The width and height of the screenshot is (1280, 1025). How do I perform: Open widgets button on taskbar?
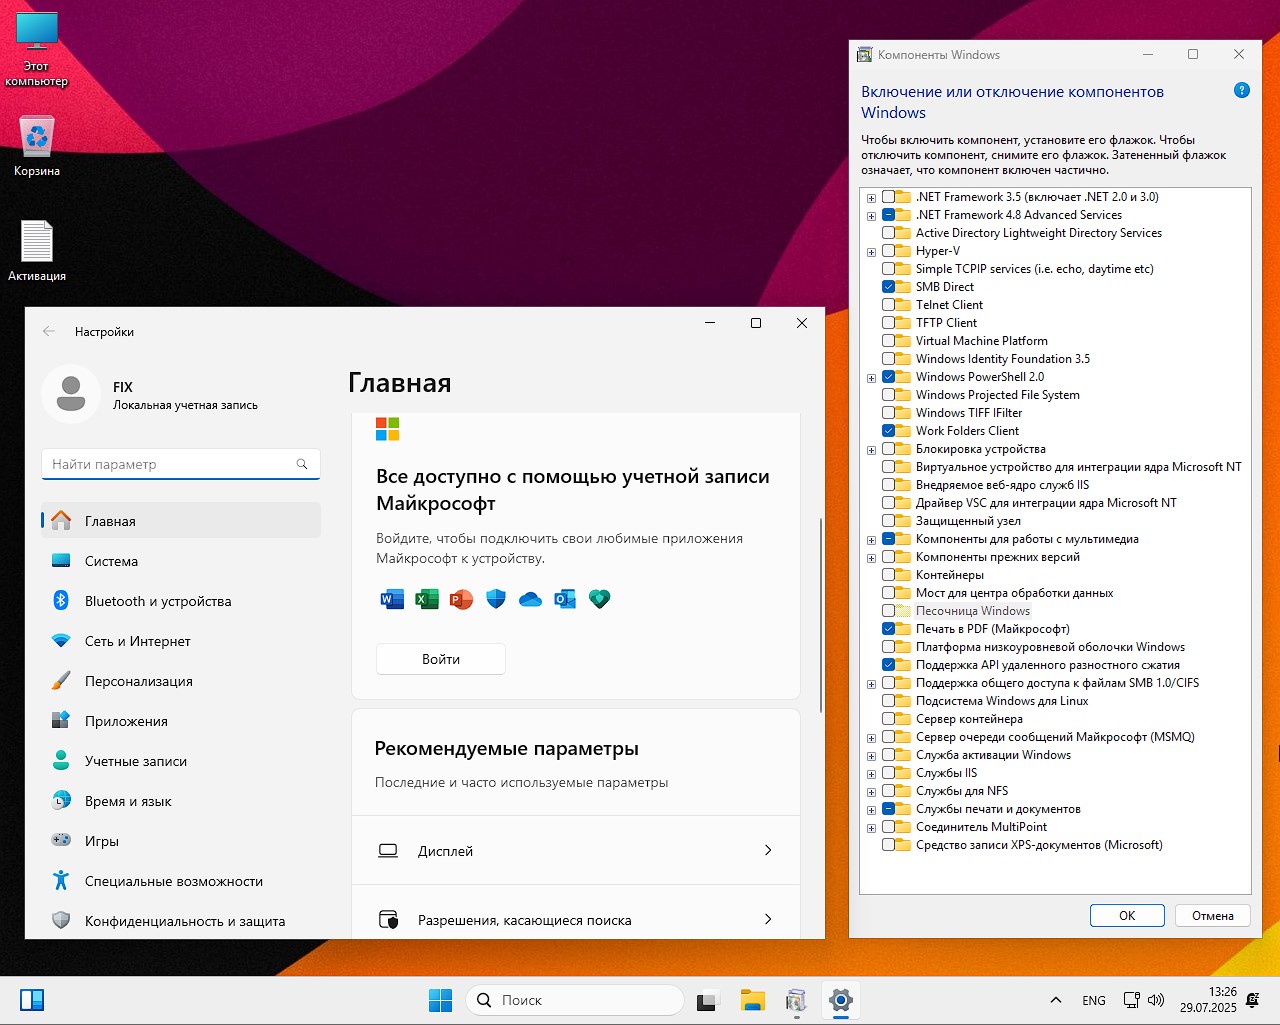pos(32,1000)
